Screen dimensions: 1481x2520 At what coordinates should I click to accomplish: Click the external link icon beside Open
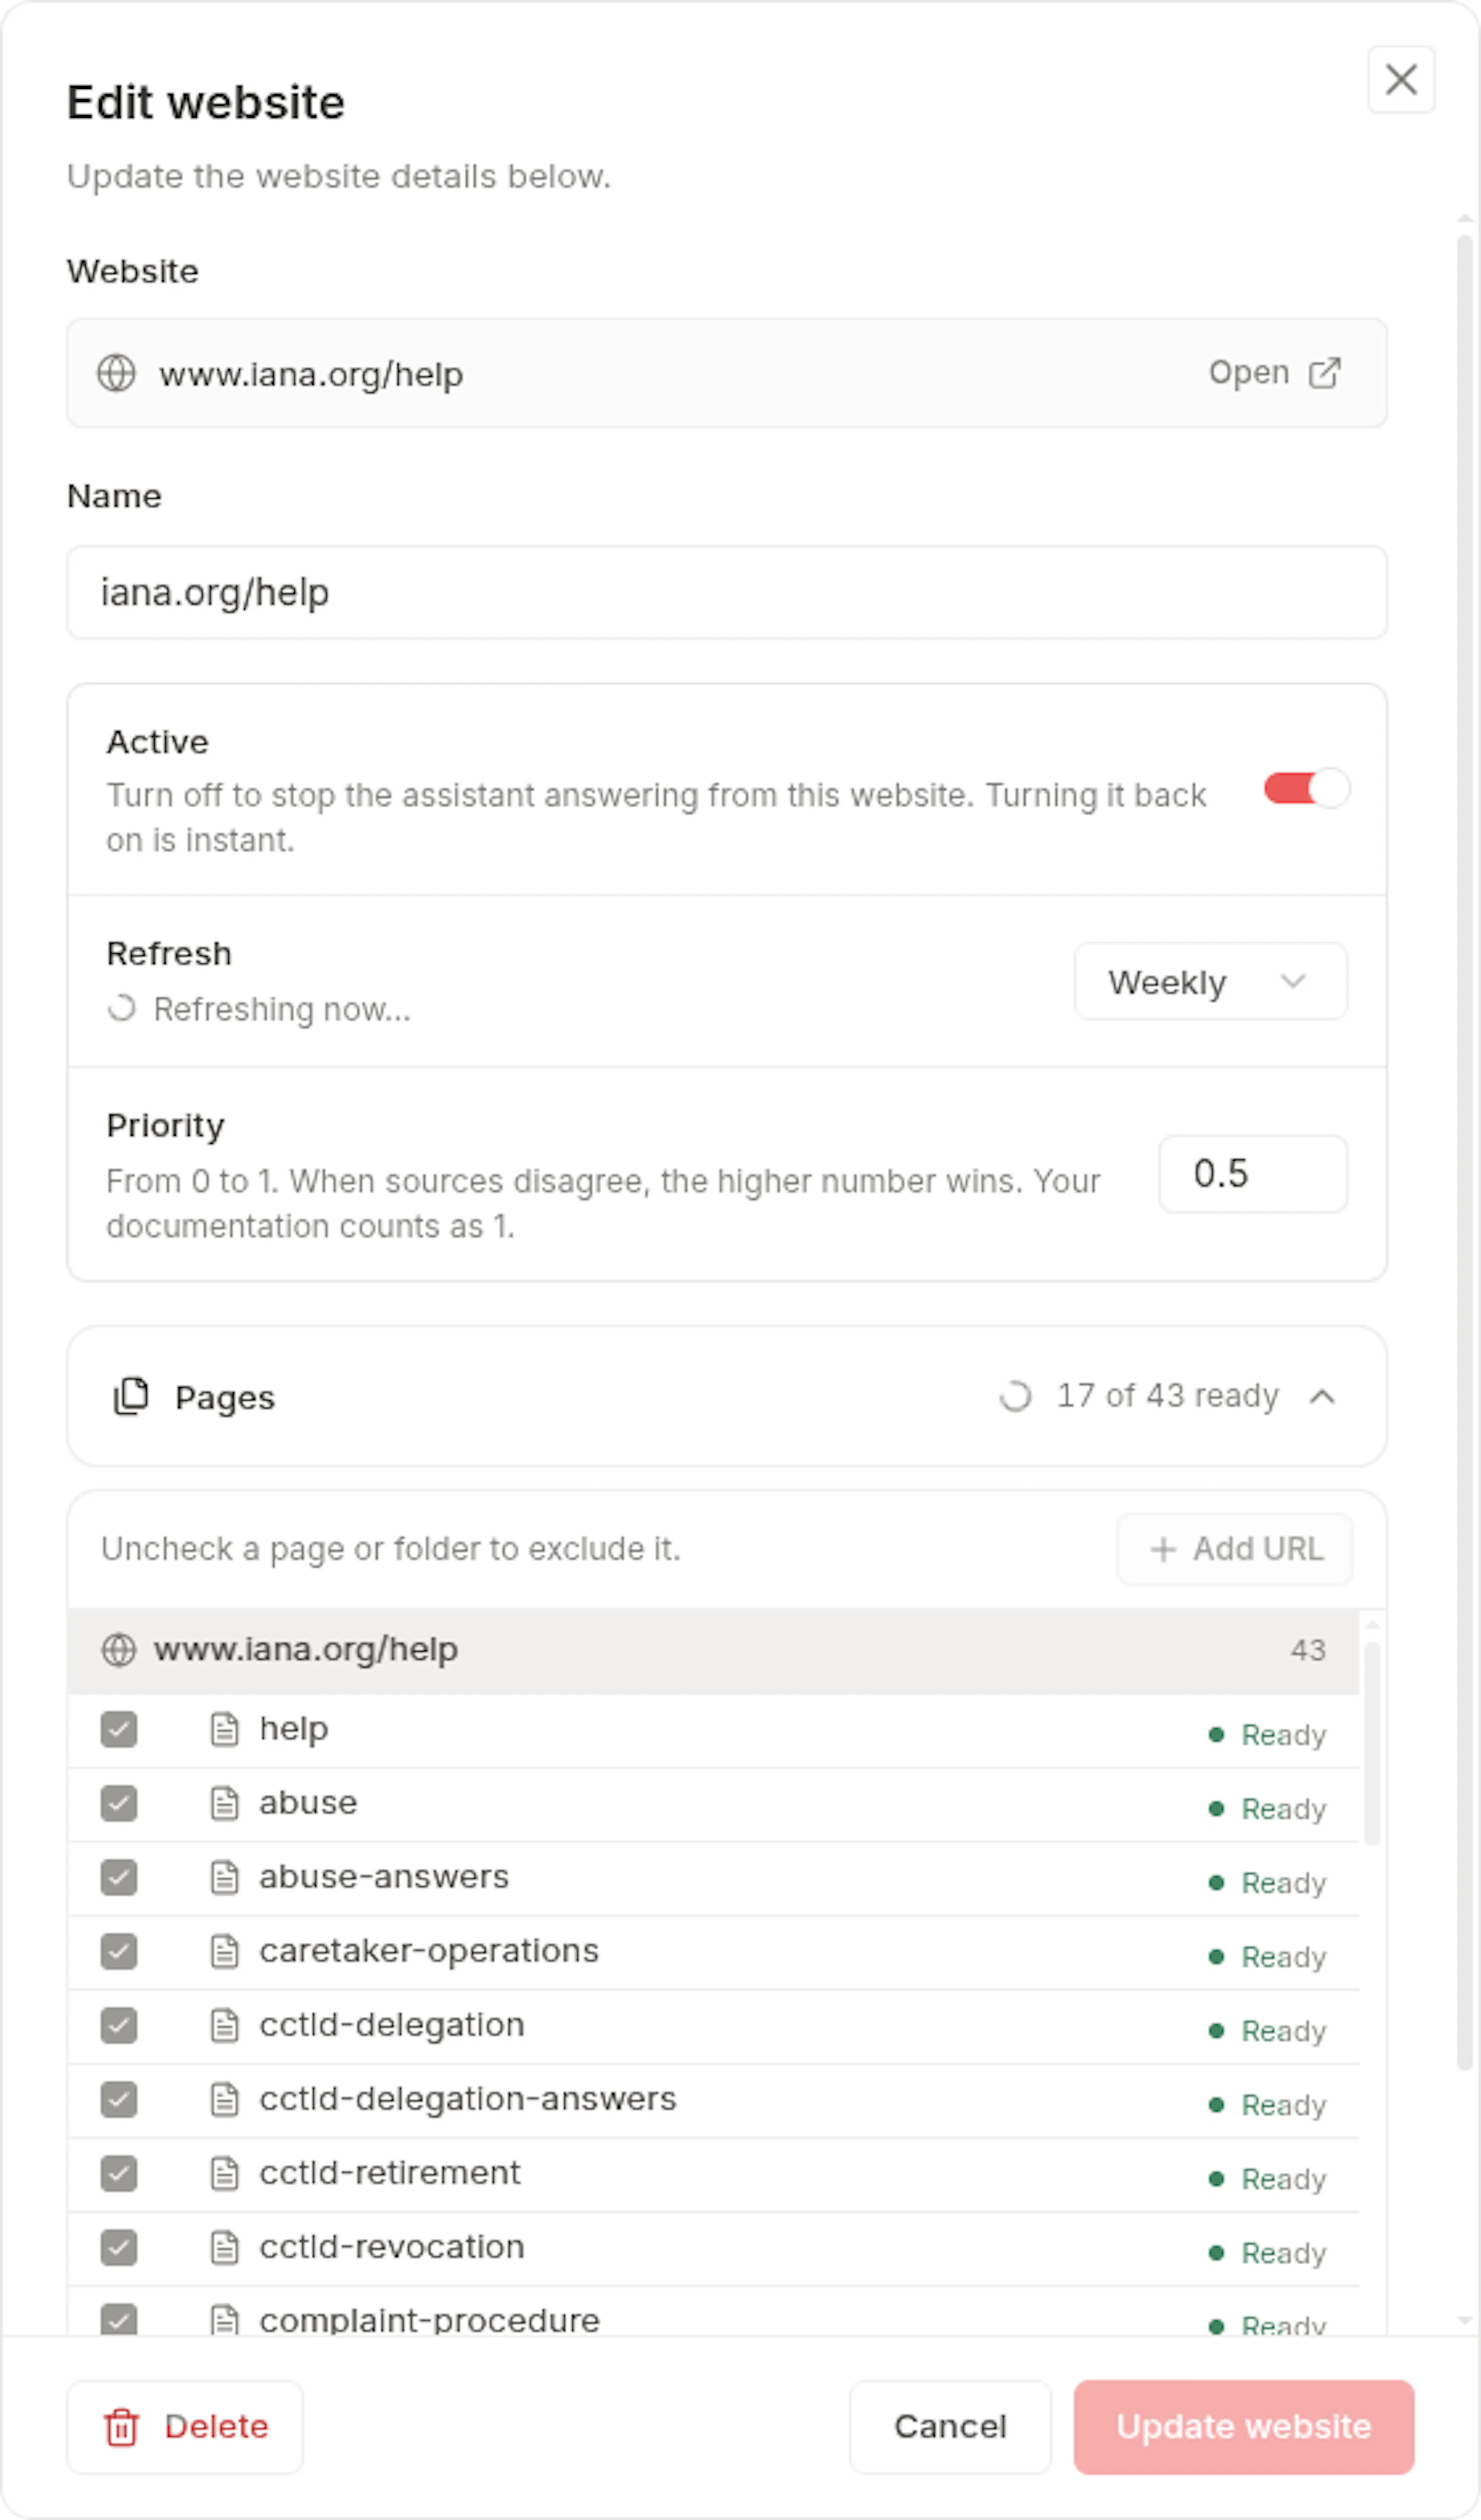(1325, 373)
